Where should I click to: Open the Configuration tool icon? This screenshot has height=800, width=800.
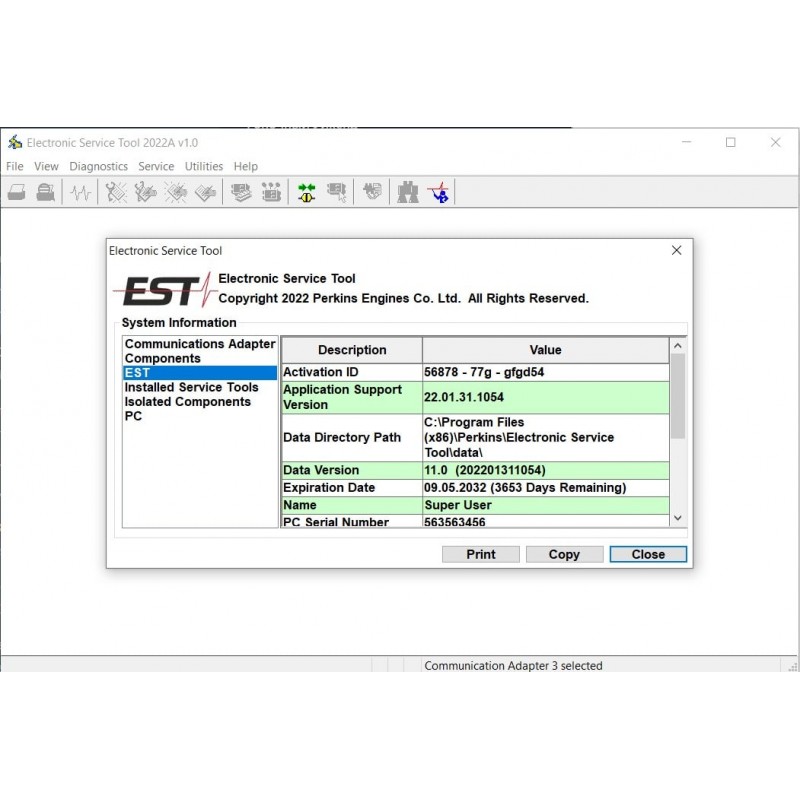click(x=271, y=192)
